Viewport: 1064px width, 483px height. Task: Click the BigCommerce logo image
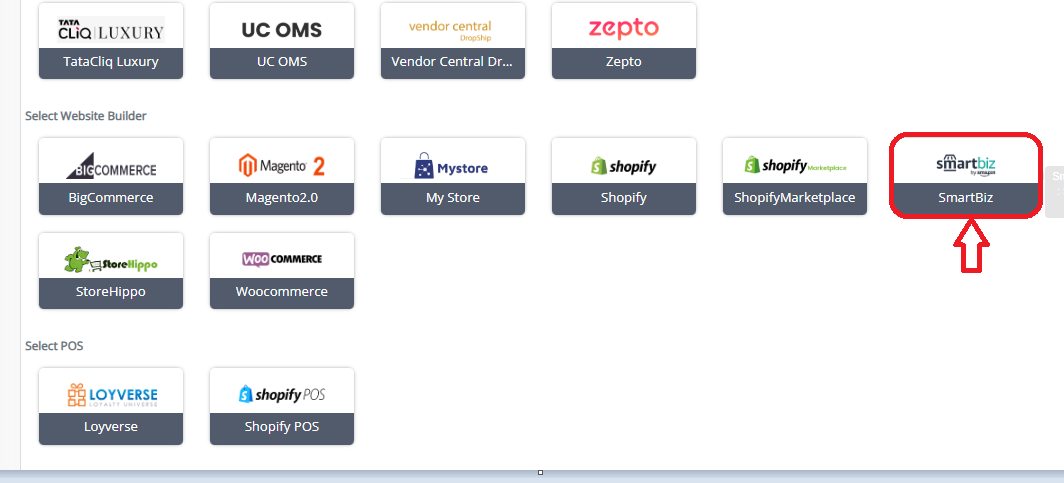point(111,166)
